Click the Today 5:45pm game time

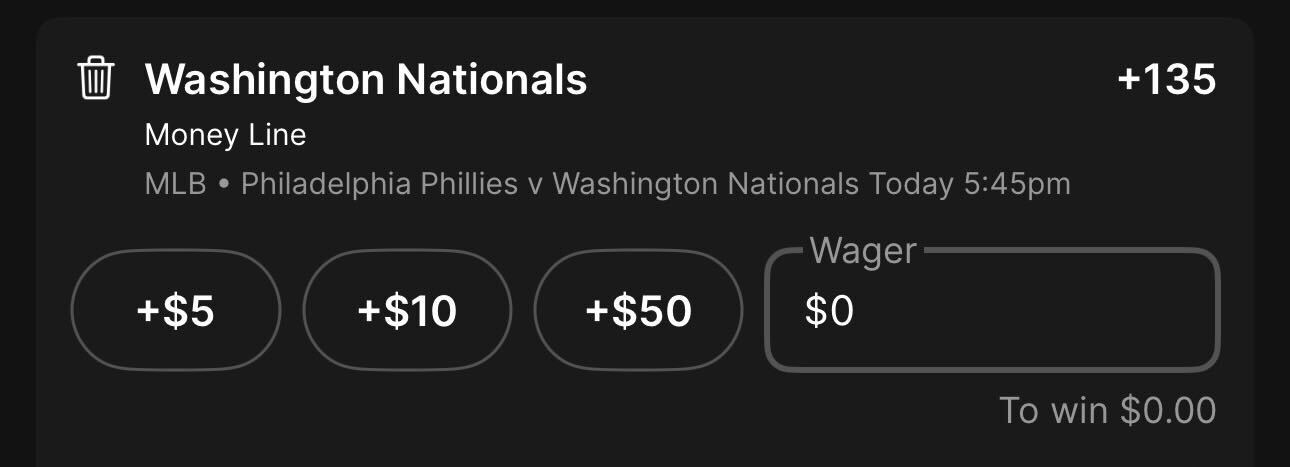[x=970, y=184]
